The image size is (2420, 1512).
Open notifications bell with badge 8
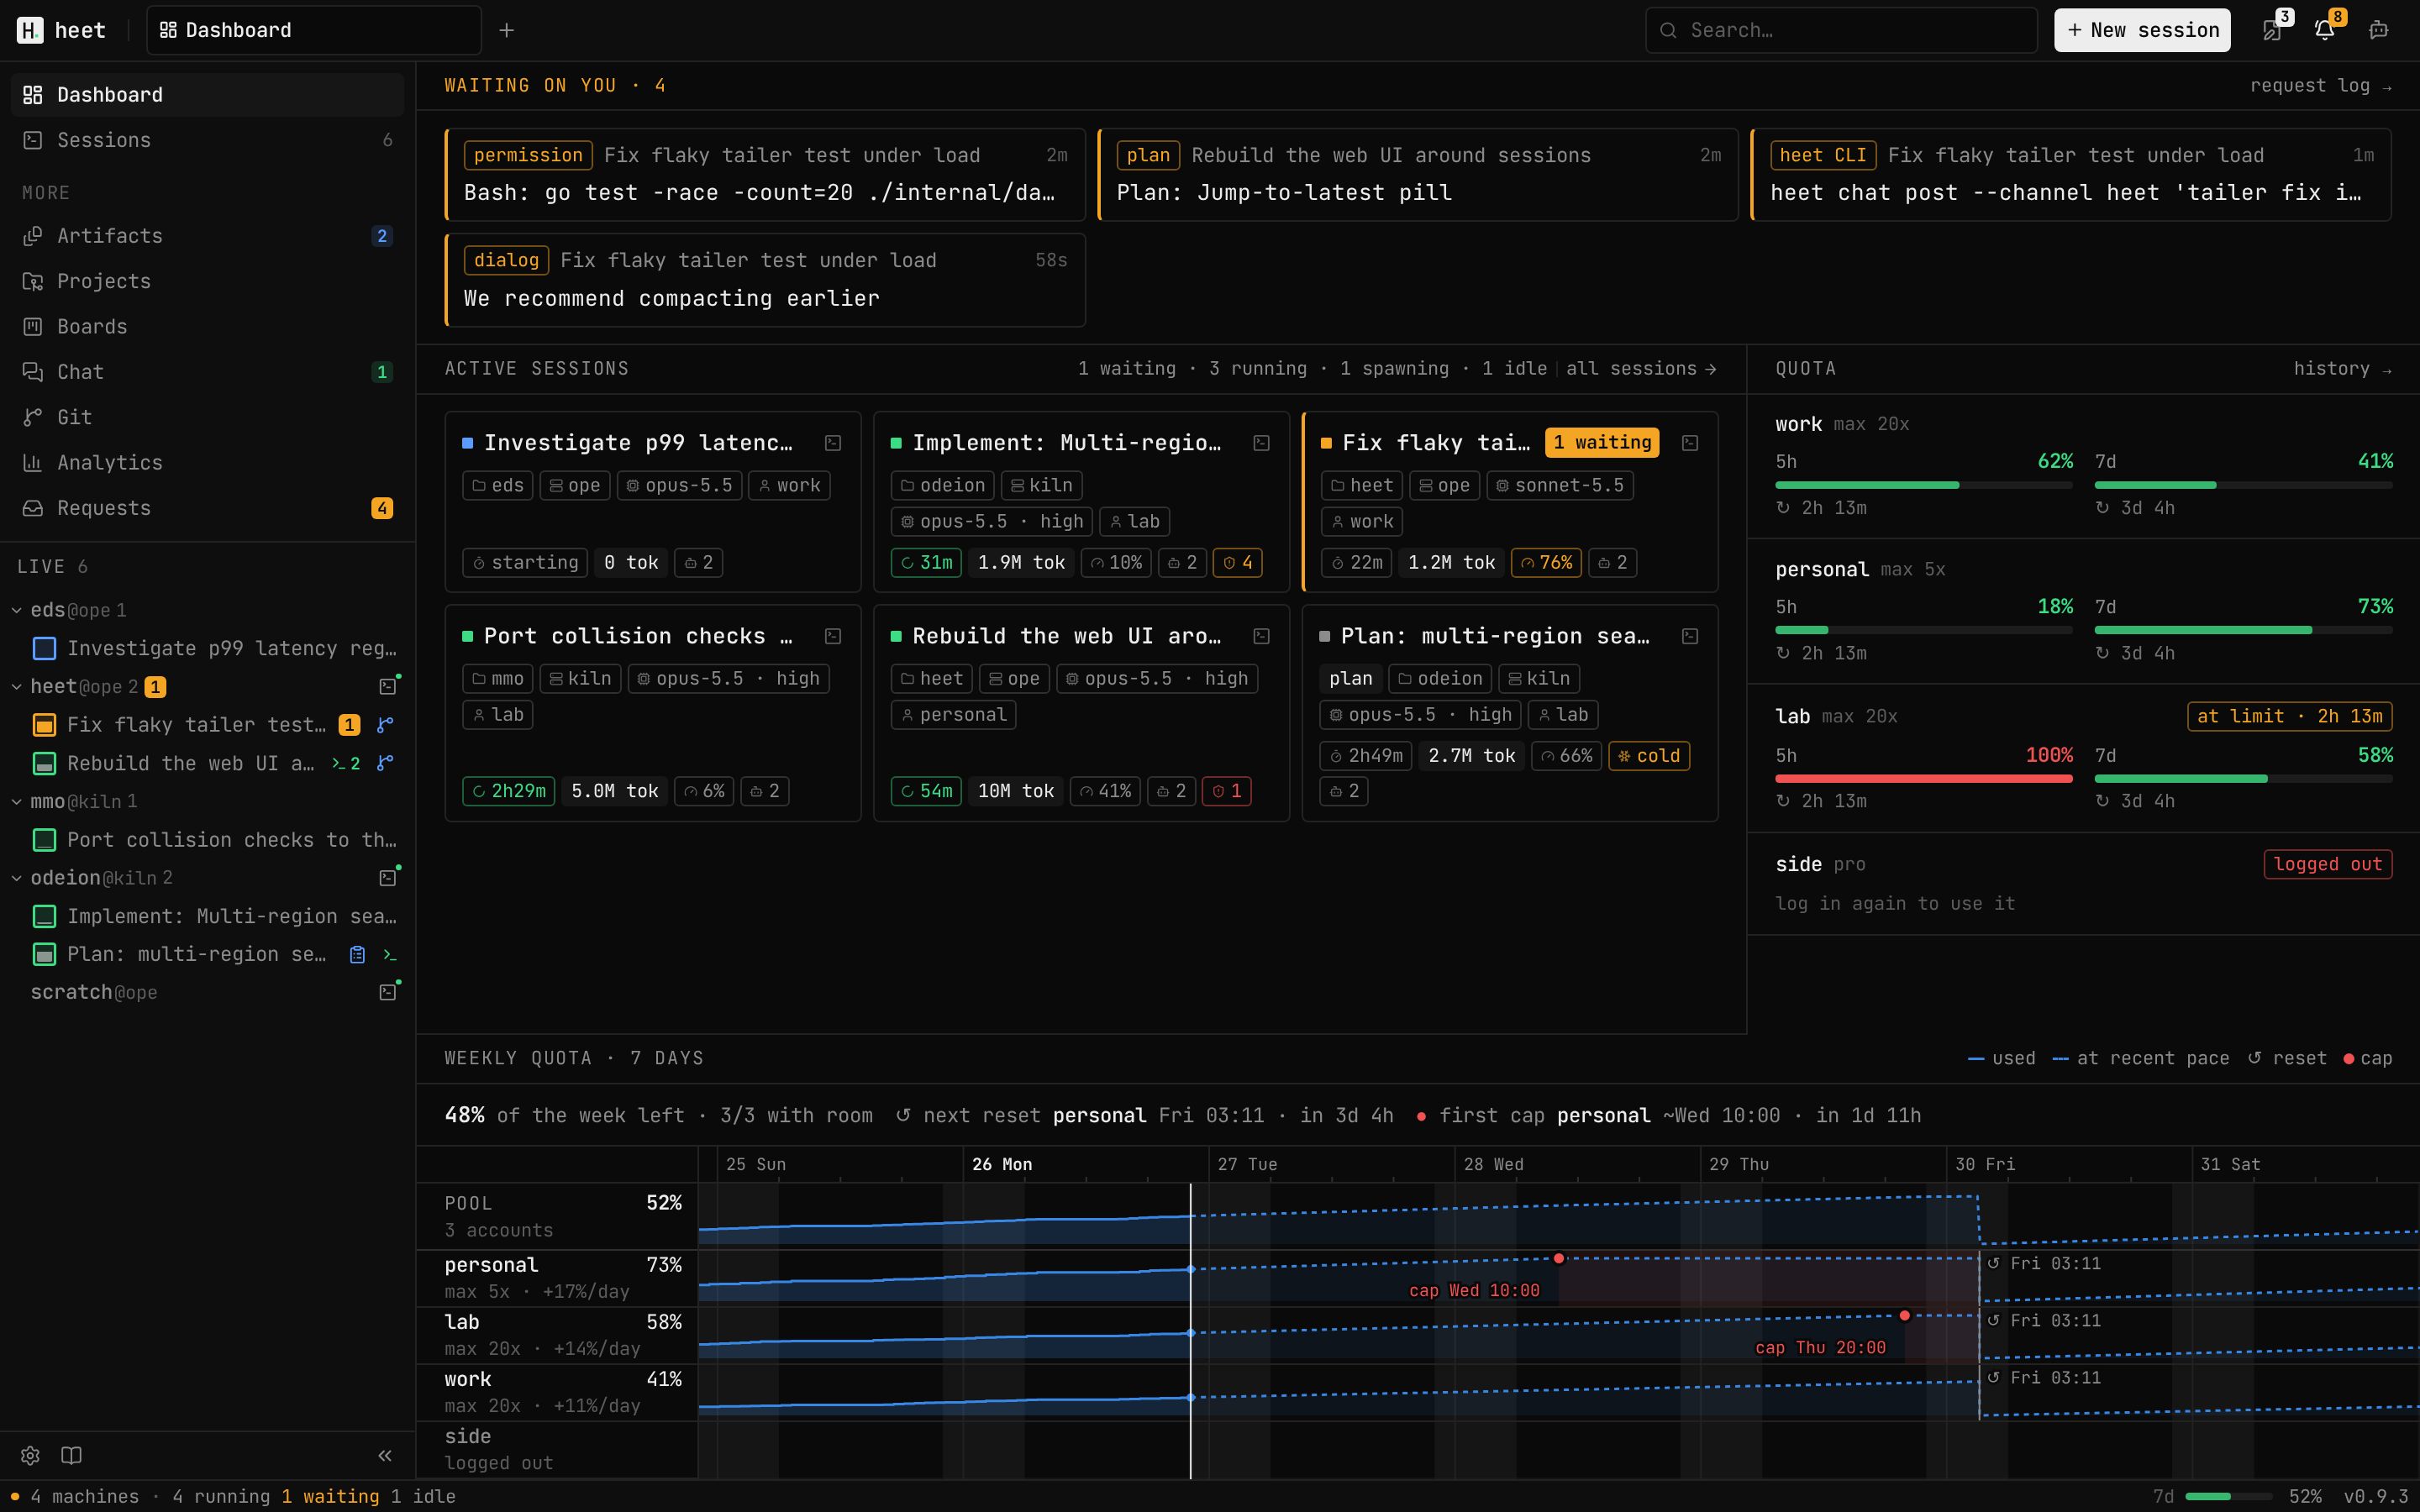coord(2325,30)
